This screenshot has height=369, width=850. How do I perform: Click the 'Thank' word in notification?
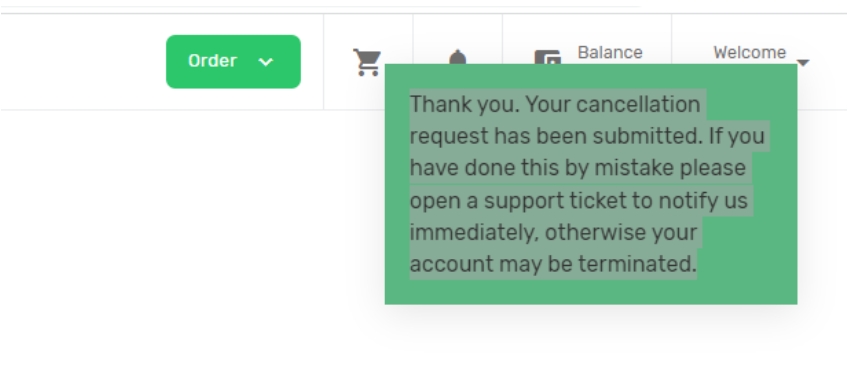441,104
